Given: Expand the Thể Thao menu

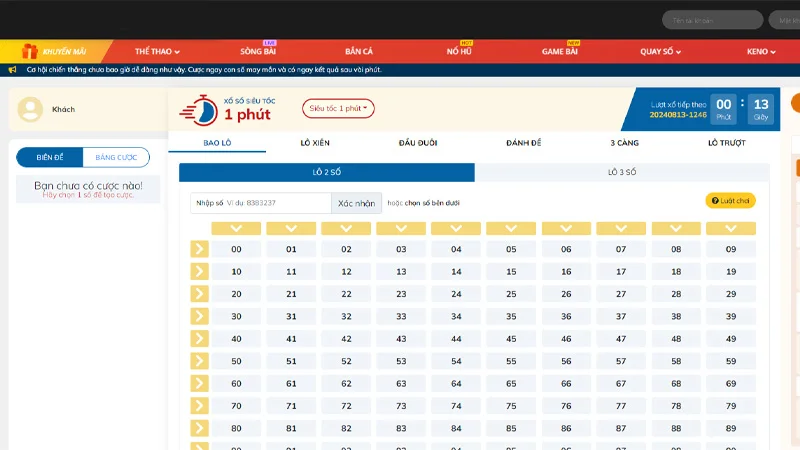Looking at the screenshot, I should pos(157,51).
